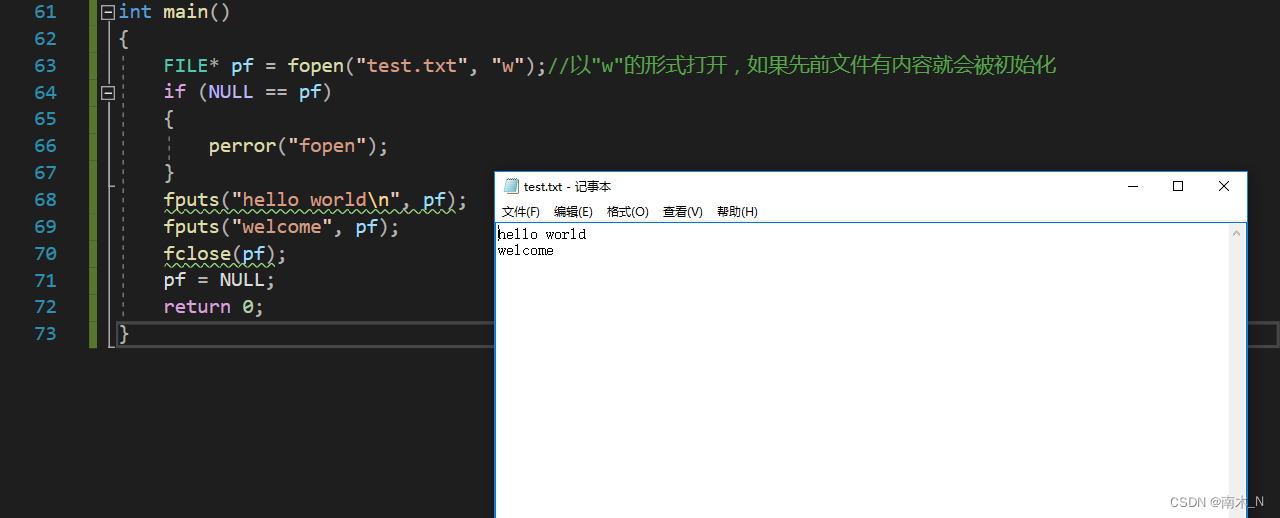Collapse the if NULL block fold marker
The width and height of the screenshot is (1280, 518).
(108, 92)
